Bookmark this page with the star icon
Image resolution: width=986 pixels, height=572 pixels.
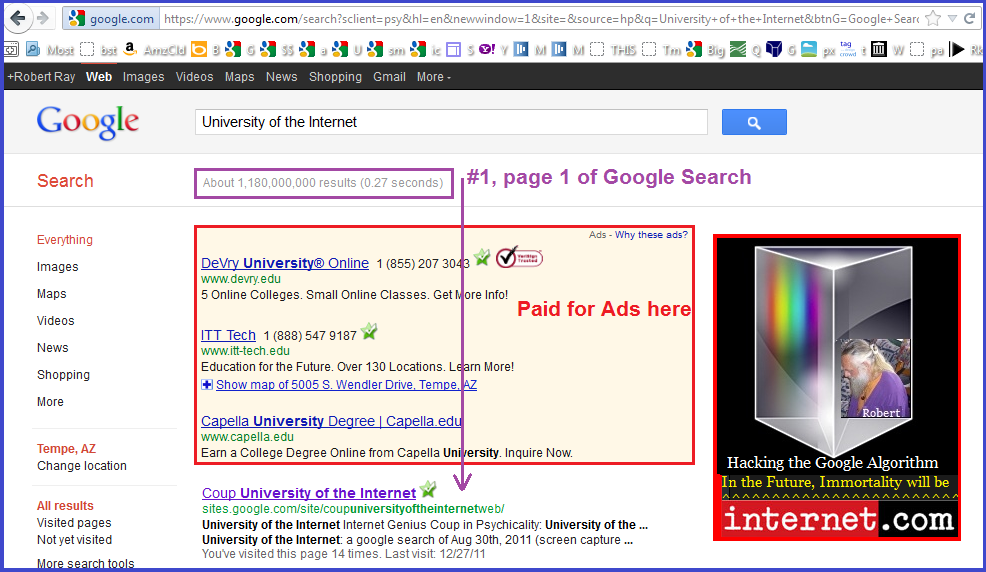click(x=933, y=19)
